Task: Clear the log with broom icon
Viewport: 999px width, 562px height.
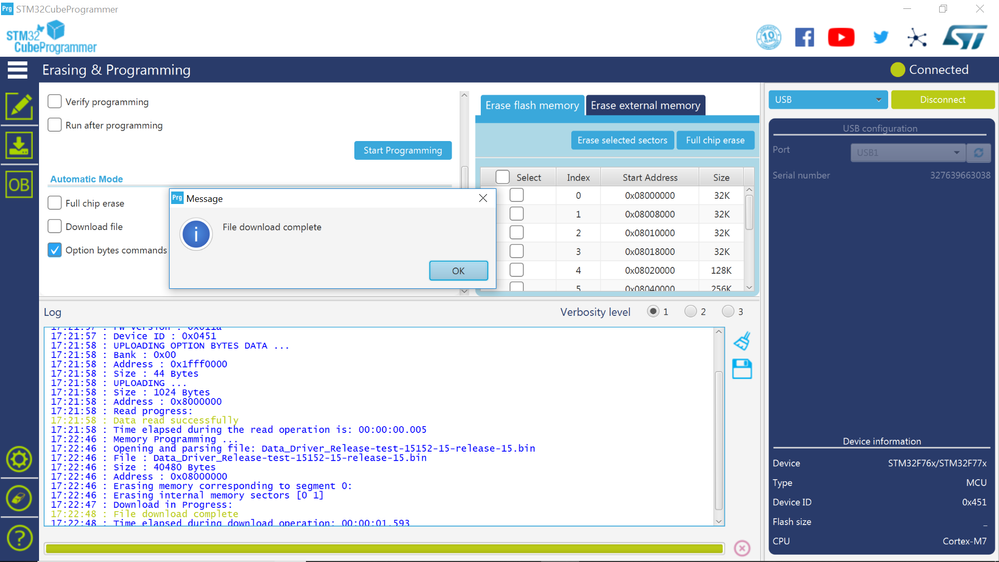Action: (x=742, y=341)
